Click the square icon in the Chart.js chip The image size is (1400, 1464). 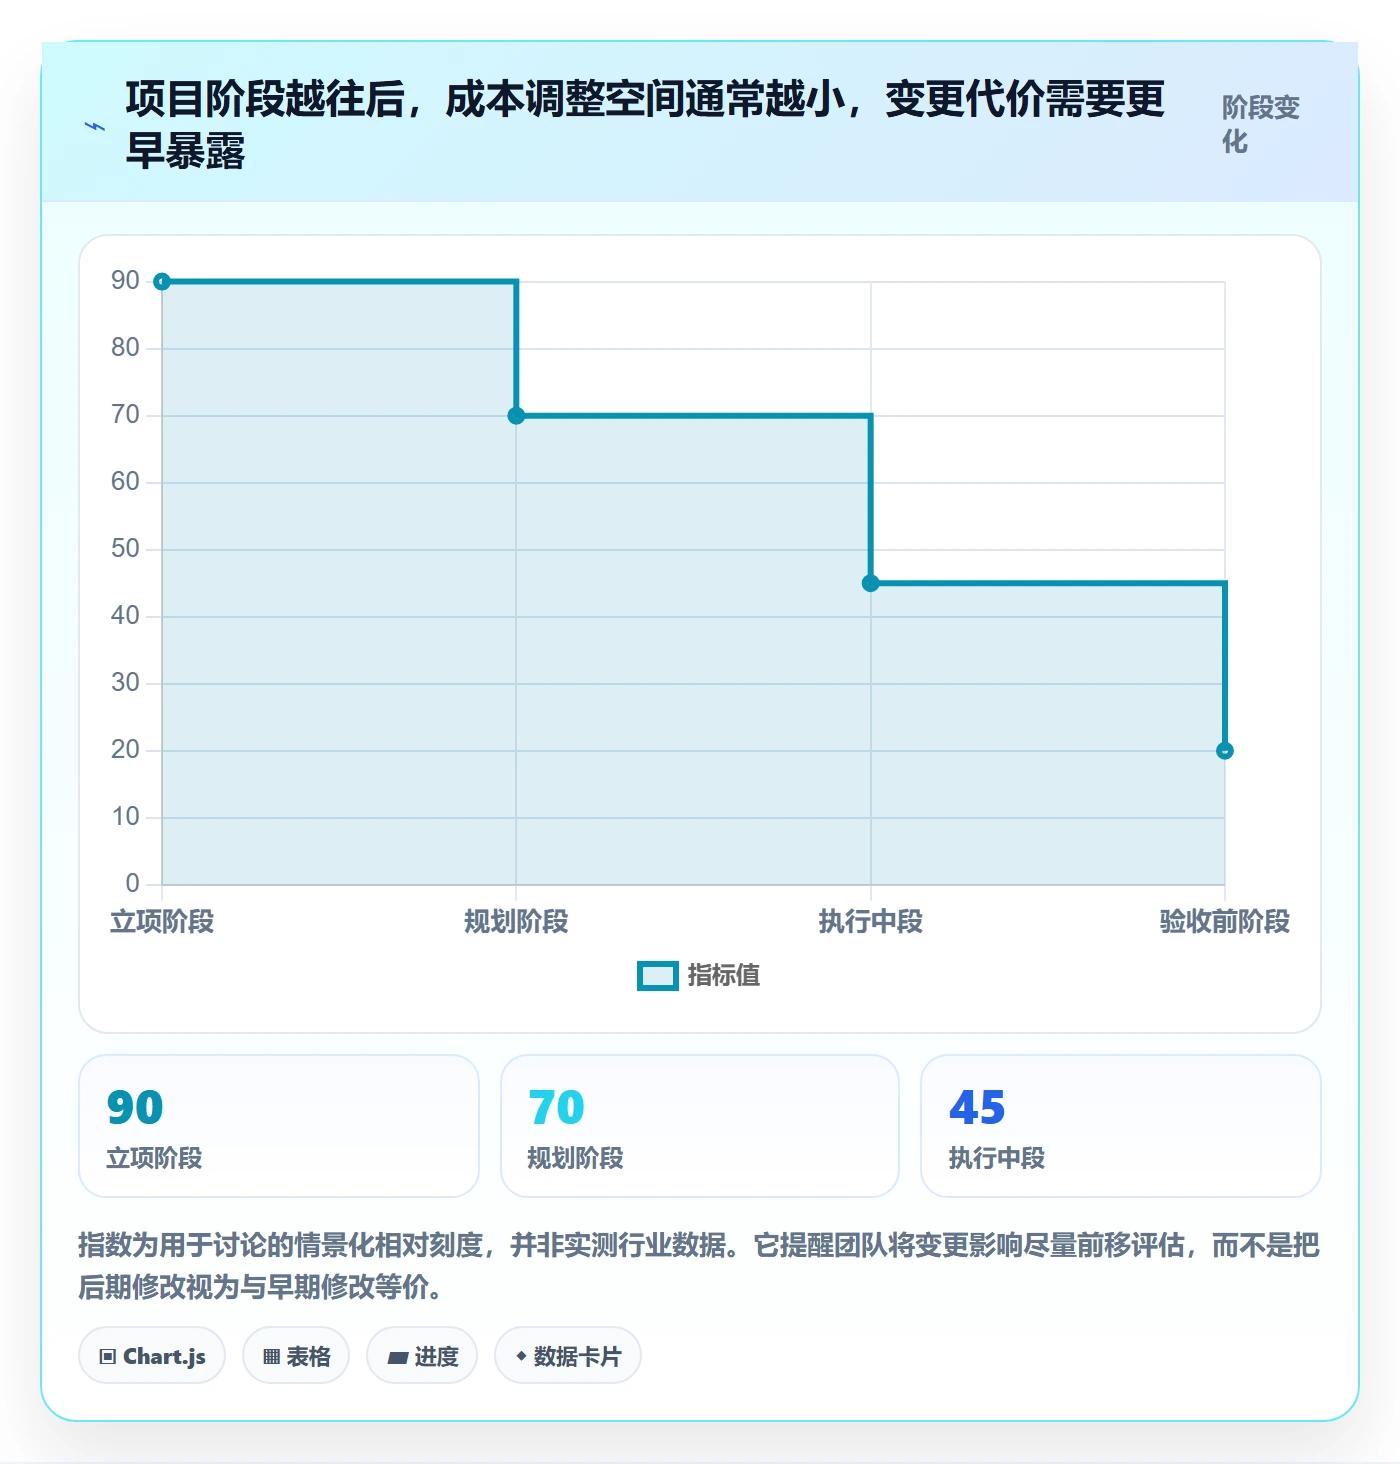pos(108,1357)
